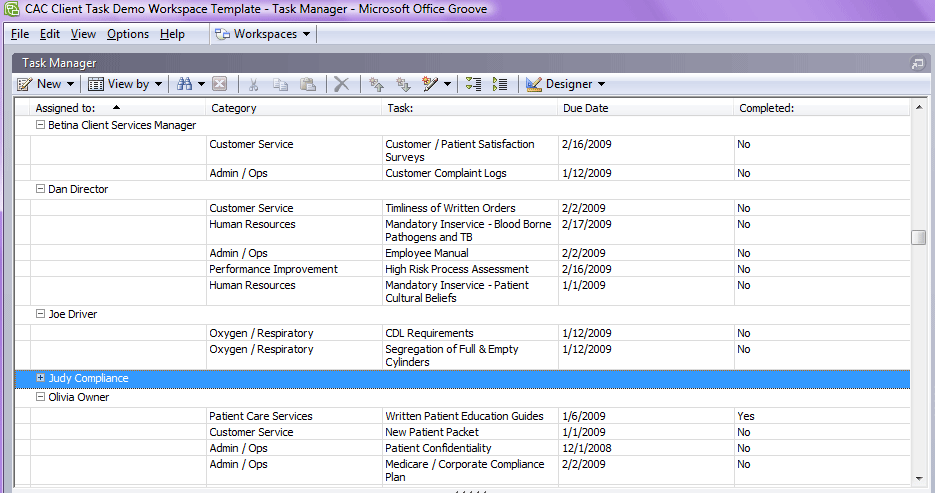Select the CDL Requirements task
Viewport: 935px width, 493px height.
[x=429, y=333]
